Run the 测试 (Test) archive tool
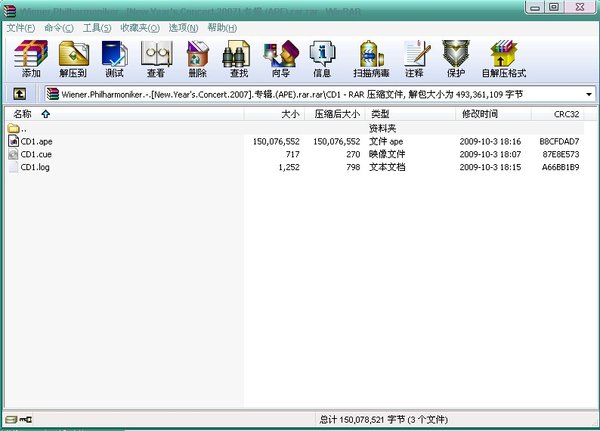Viewport: 600px width, 431px height. tap(114, 59)
